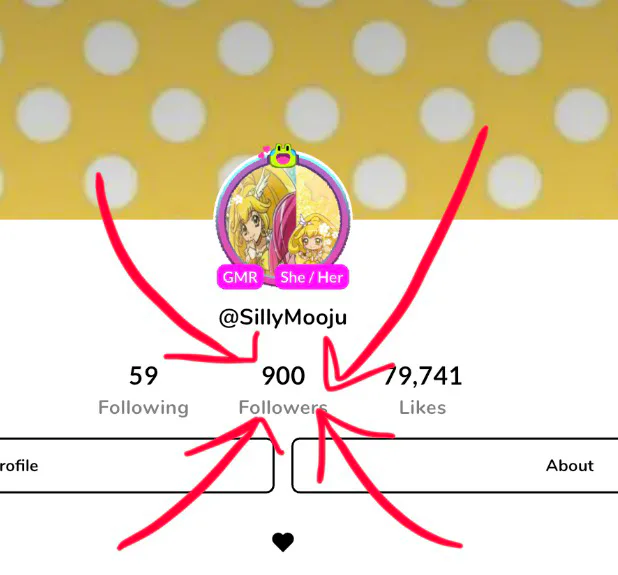The width and height of the screenshot is (618, 575).
Task: View the Likes count
Action: pos(423,391)
